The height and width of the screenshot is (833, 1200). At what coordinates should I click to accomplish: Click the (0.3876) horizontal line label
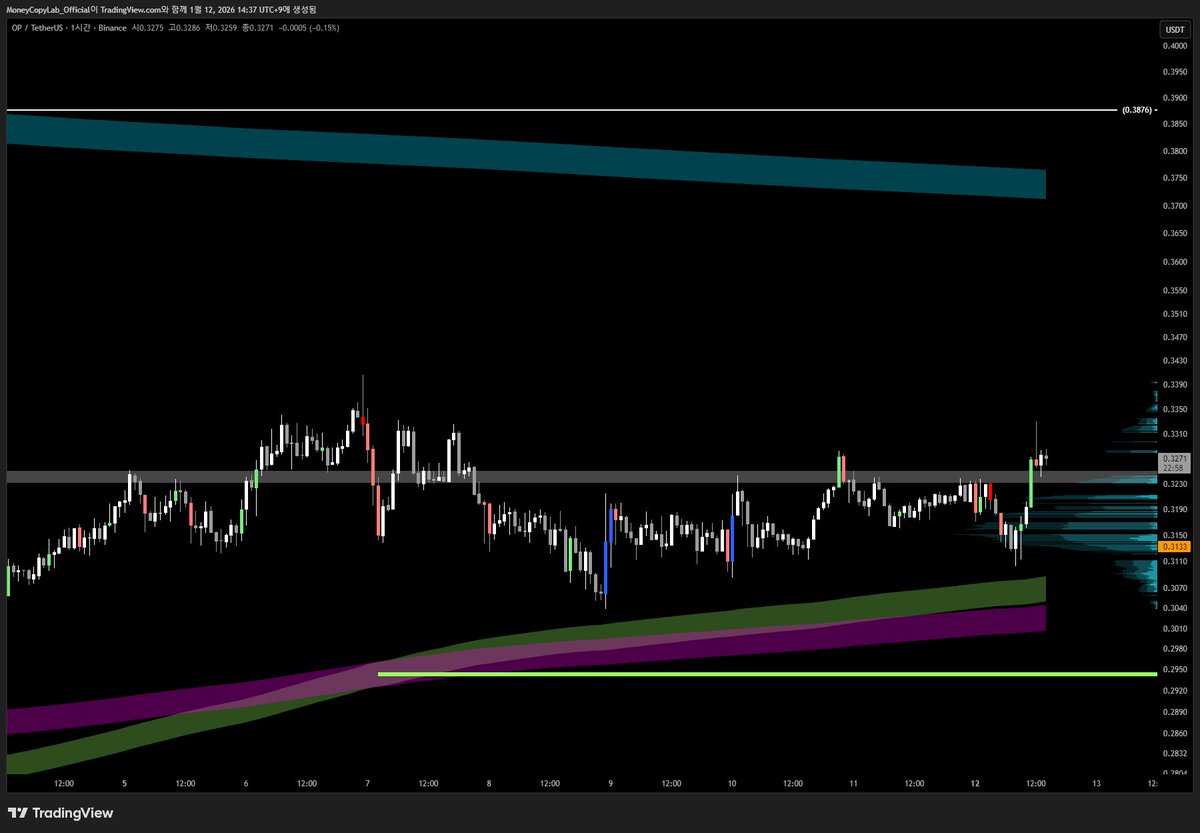(1137, 109)
